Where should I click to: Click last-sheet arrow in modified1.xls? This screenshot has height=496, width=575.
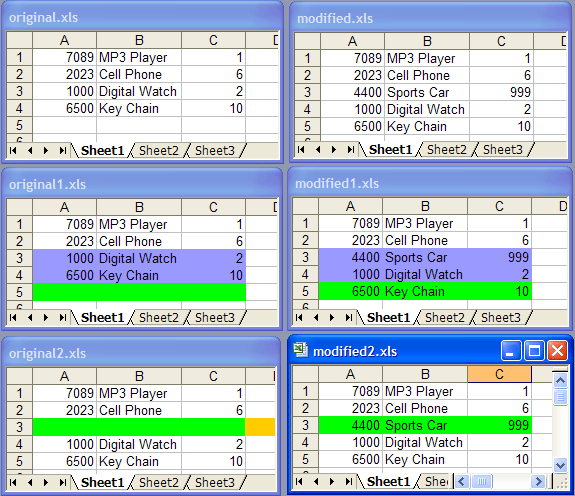click(348, 317)
